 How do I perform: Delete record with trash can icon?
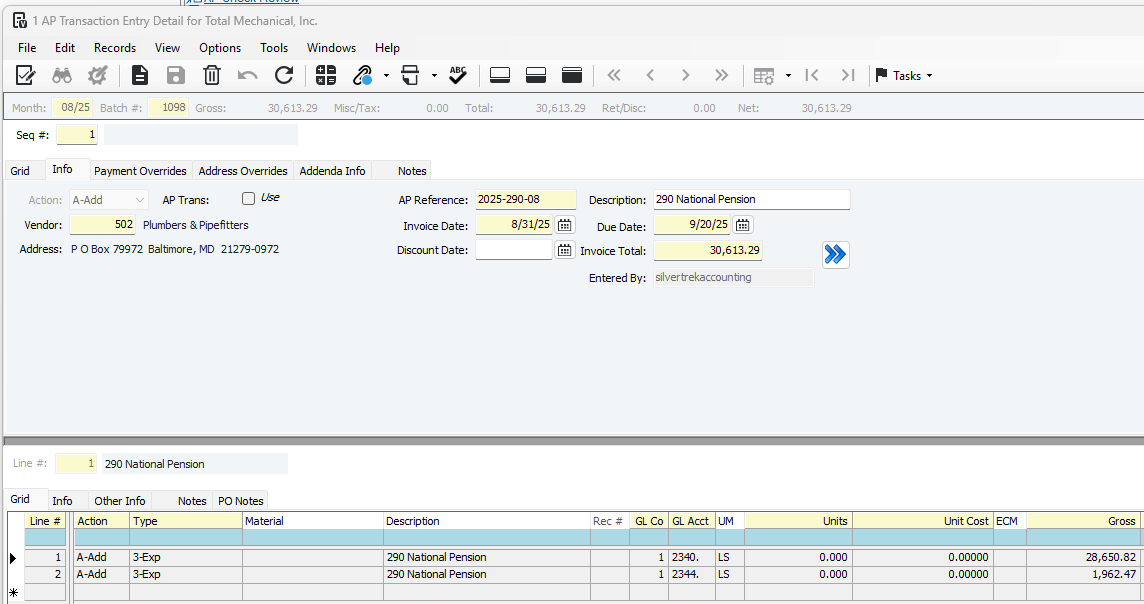212,75
